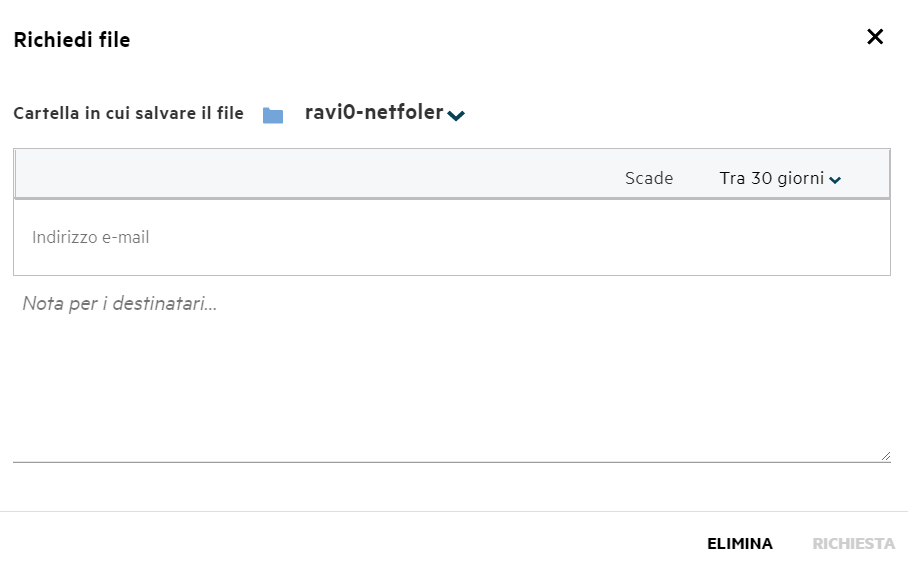
Task: Click the RICHIESTA button
Action: 854,544
